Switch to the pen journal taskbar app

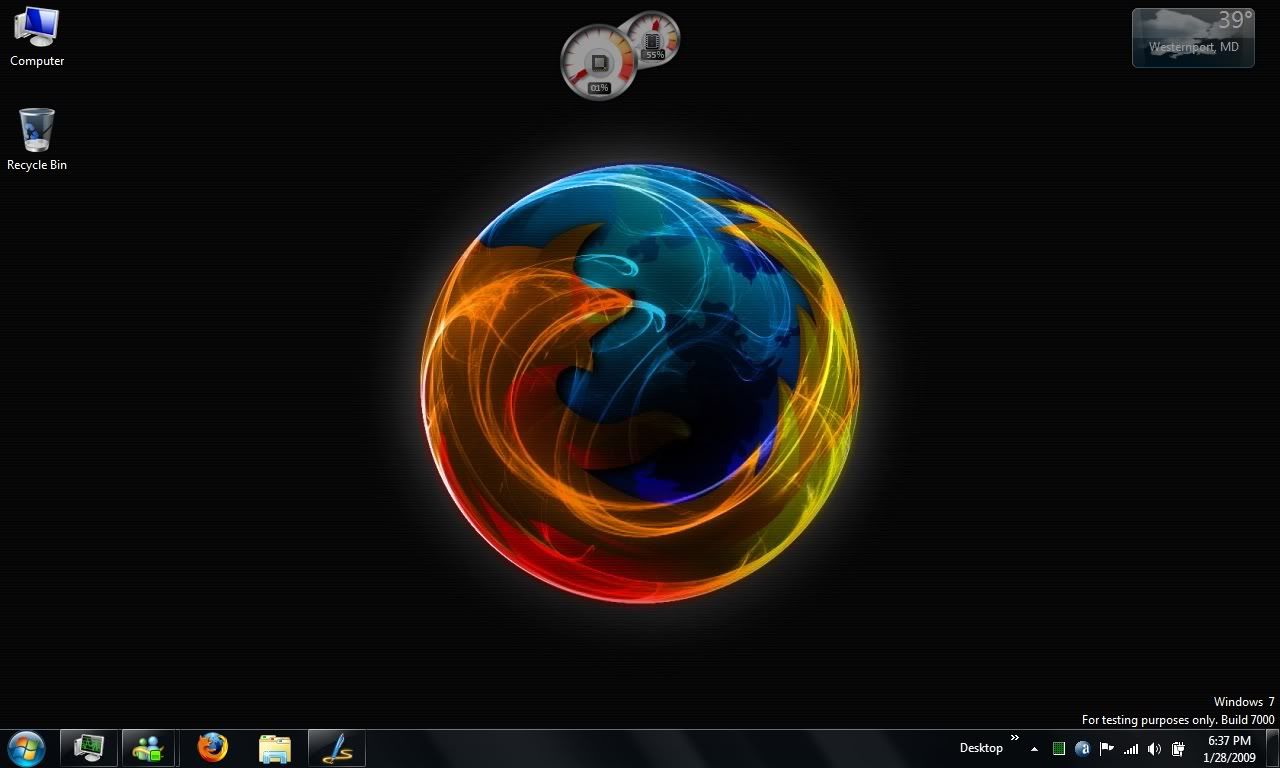pyautogui.click(x=337, y=748)
